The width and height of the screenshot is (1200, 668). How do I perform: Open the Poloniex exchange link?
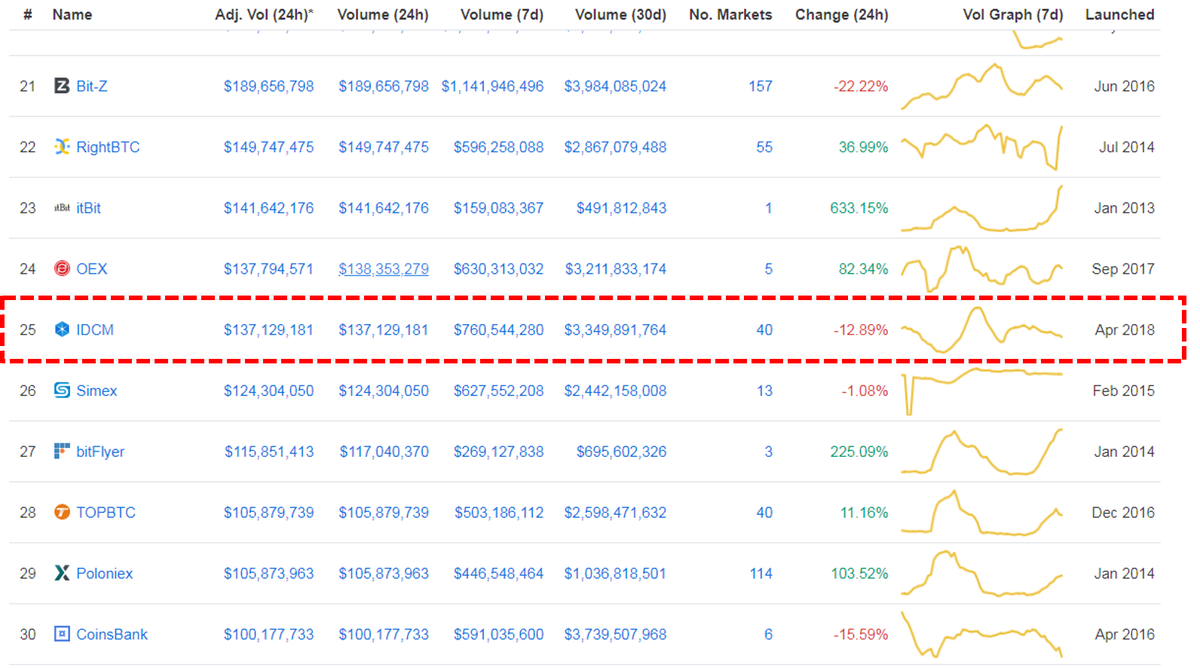[105, 573]
